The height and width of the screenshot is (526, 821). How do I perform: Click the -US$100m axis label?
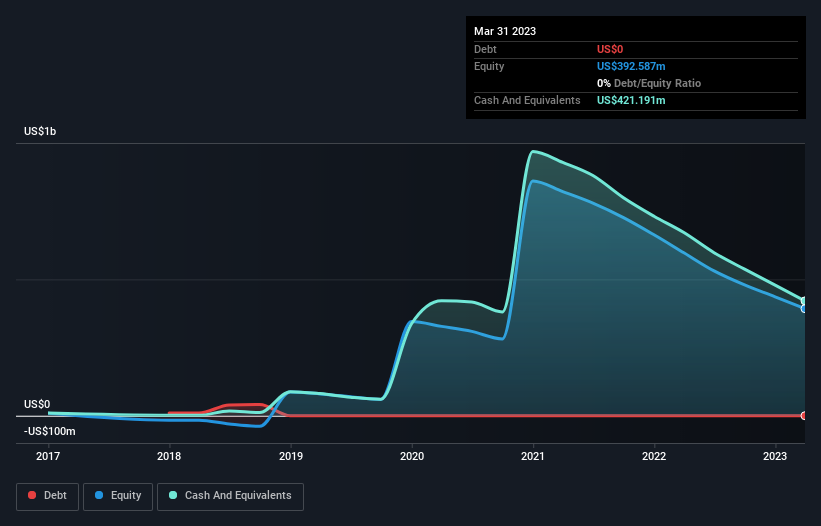click(x=50, y=432)
